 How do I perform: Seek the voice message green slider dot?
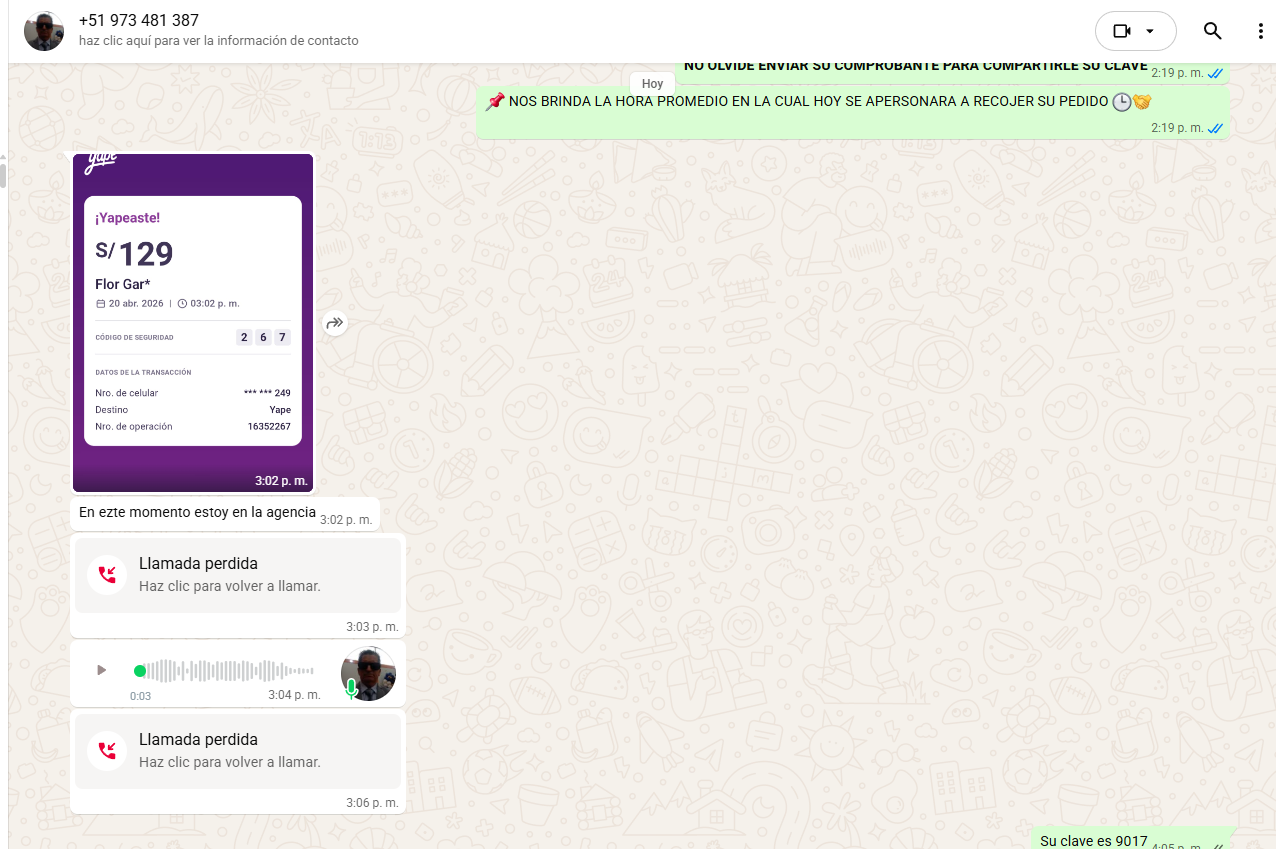click(x=140, y=671)
